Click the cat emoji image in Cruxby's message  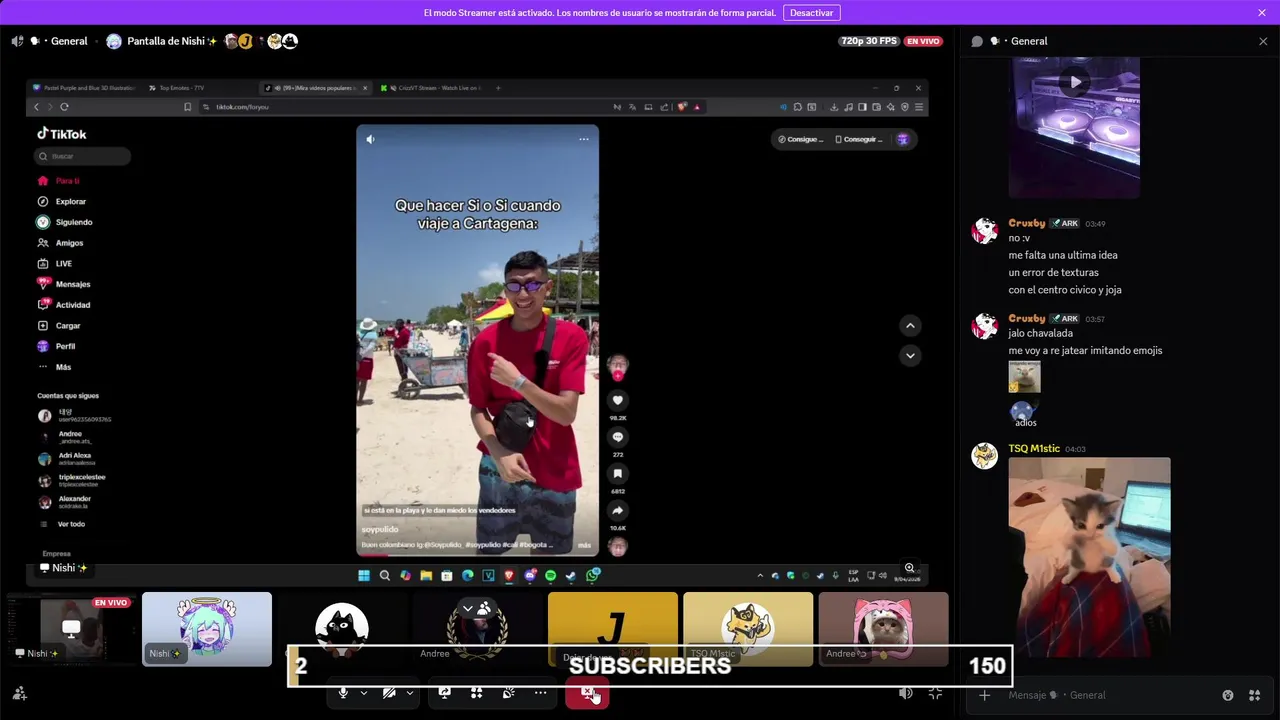[1024, 377]
